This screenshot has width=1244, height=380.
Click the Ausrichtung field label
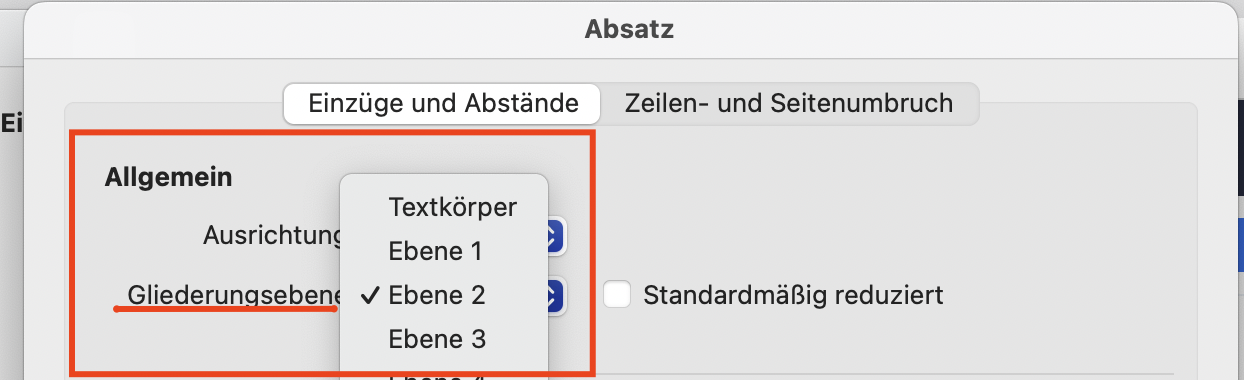pos(273,236)
